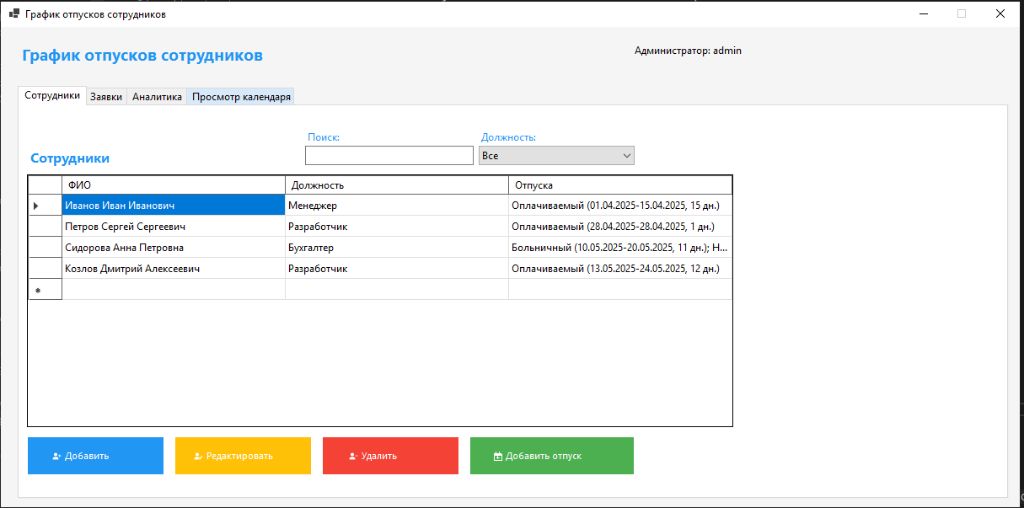This screenshot has width=1024, height=508.
Task: Click the new-row asterisk row header
Action: coord(45,289)
